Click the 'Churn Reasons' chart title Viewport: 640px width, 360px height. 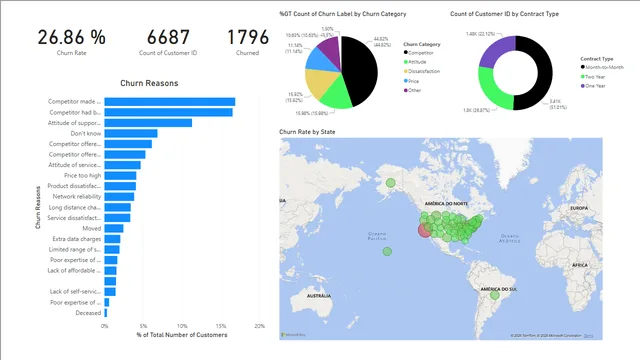(x=149, y=83)
